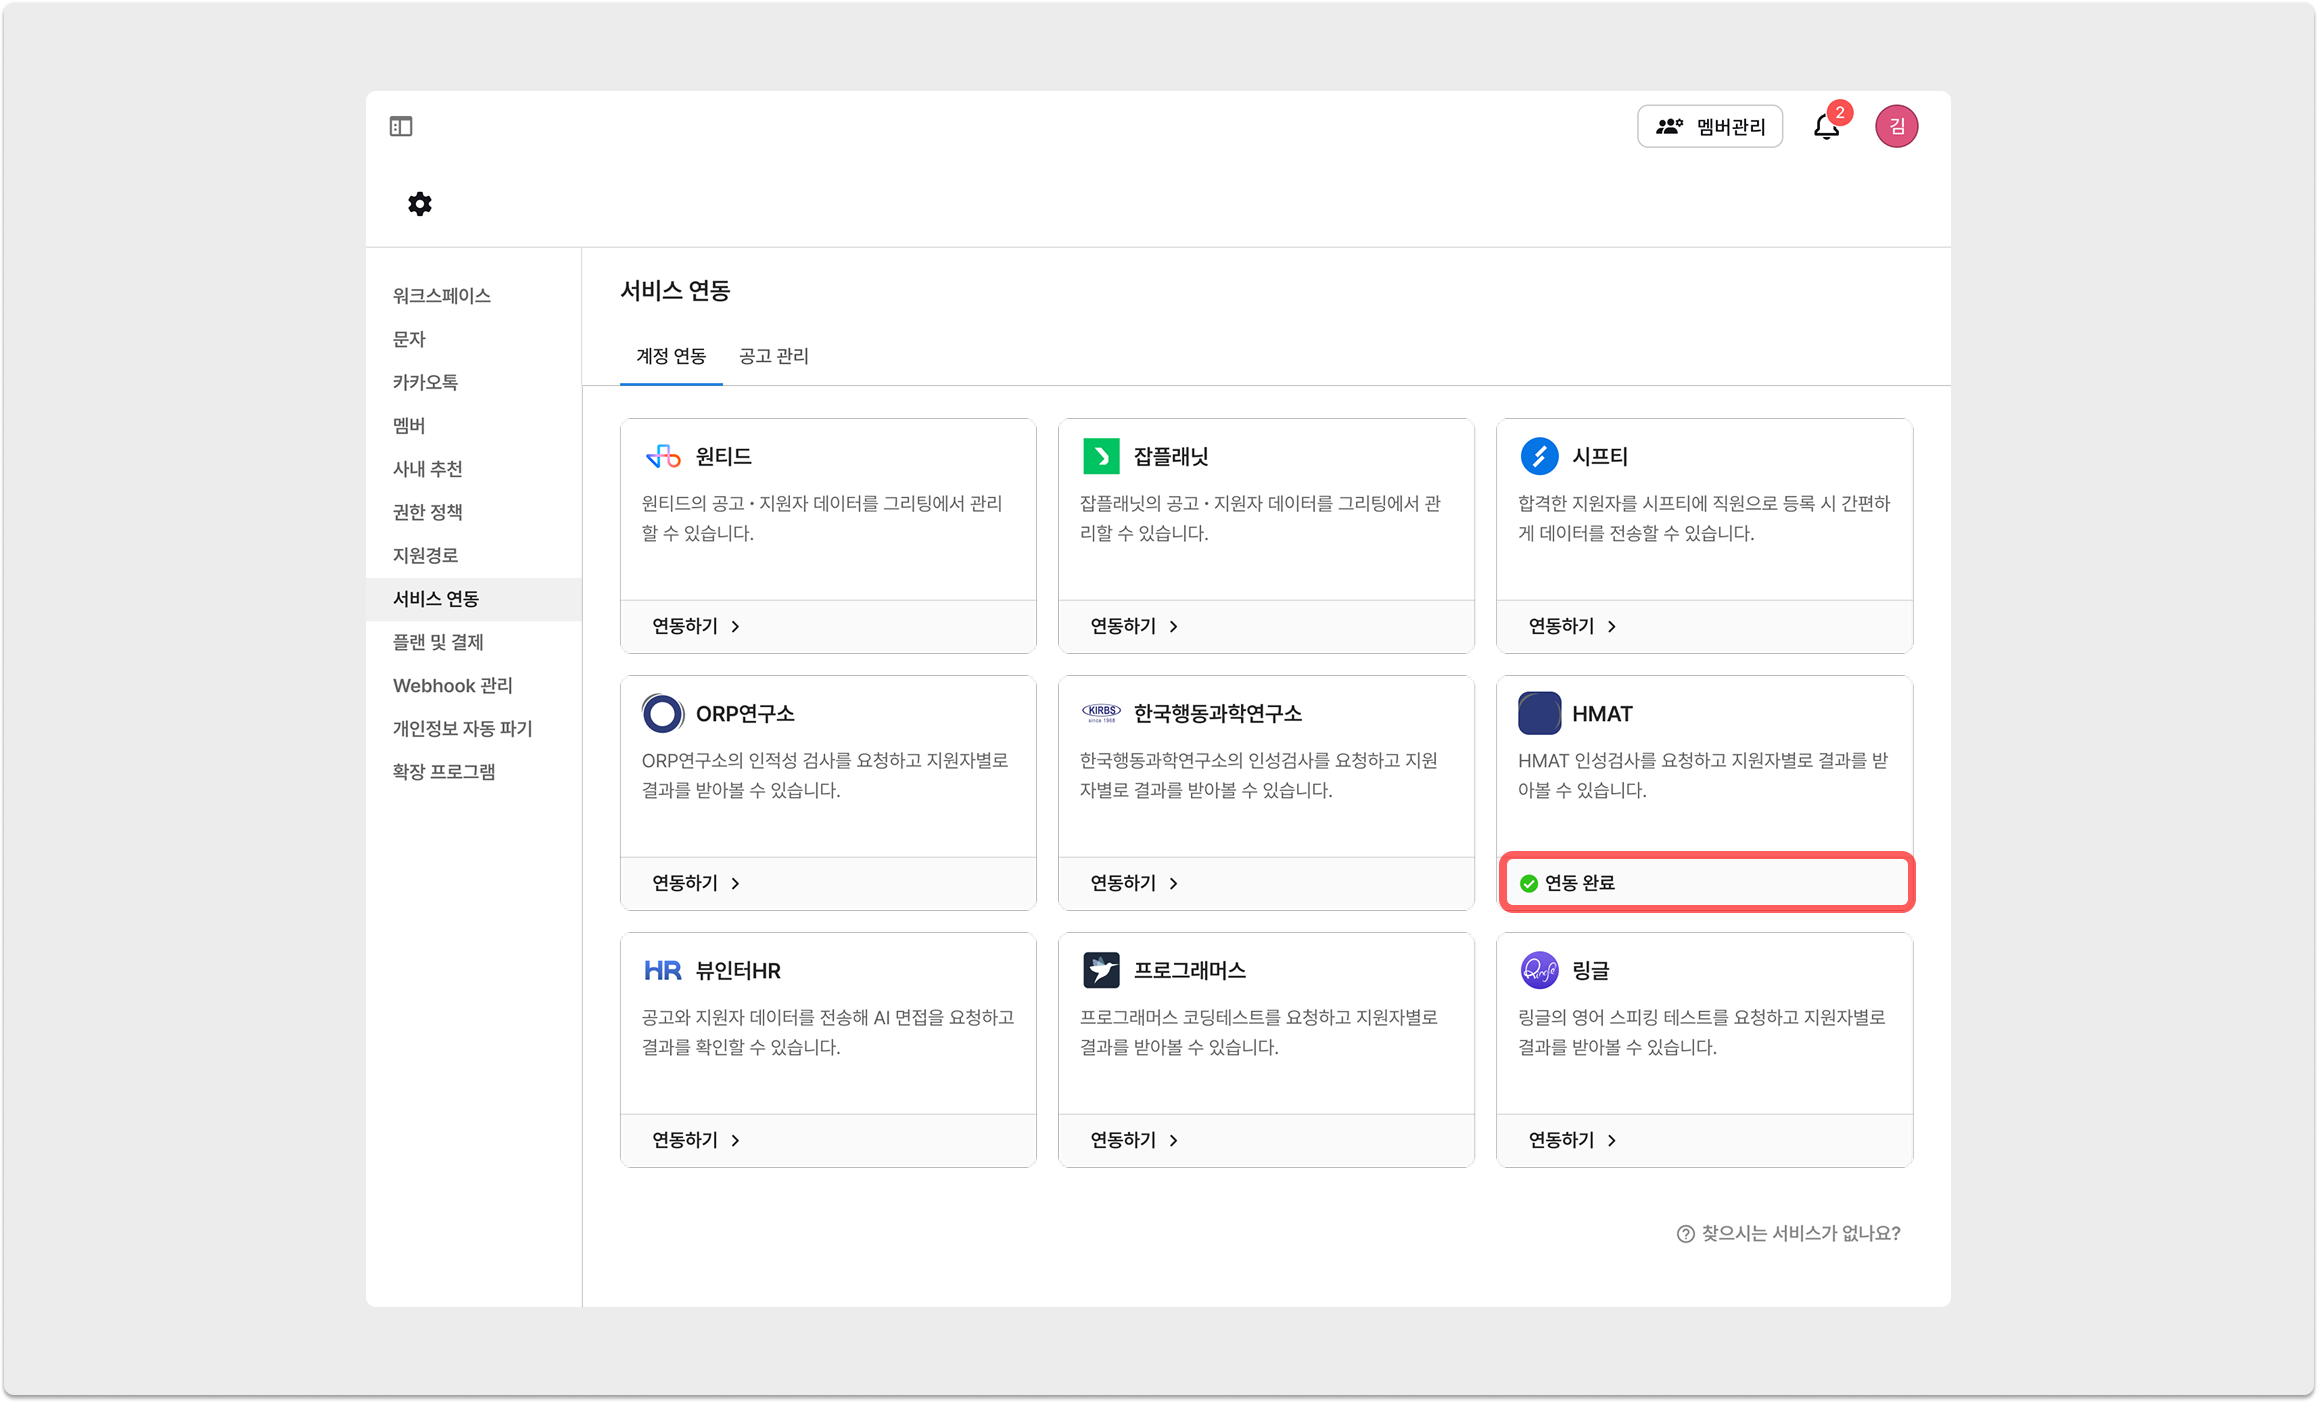Image resolution: width=2318 pixels, height=1403 pixels.
Task: Click the 멤버관리 button
Action: click(1710, 127)
